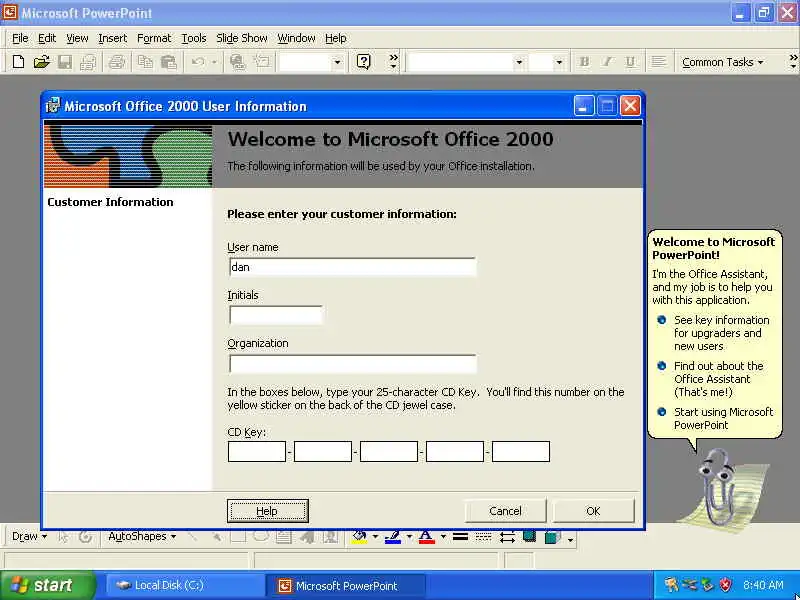
Task: Click the Print icon in toolbar
Action: (116, 62)
